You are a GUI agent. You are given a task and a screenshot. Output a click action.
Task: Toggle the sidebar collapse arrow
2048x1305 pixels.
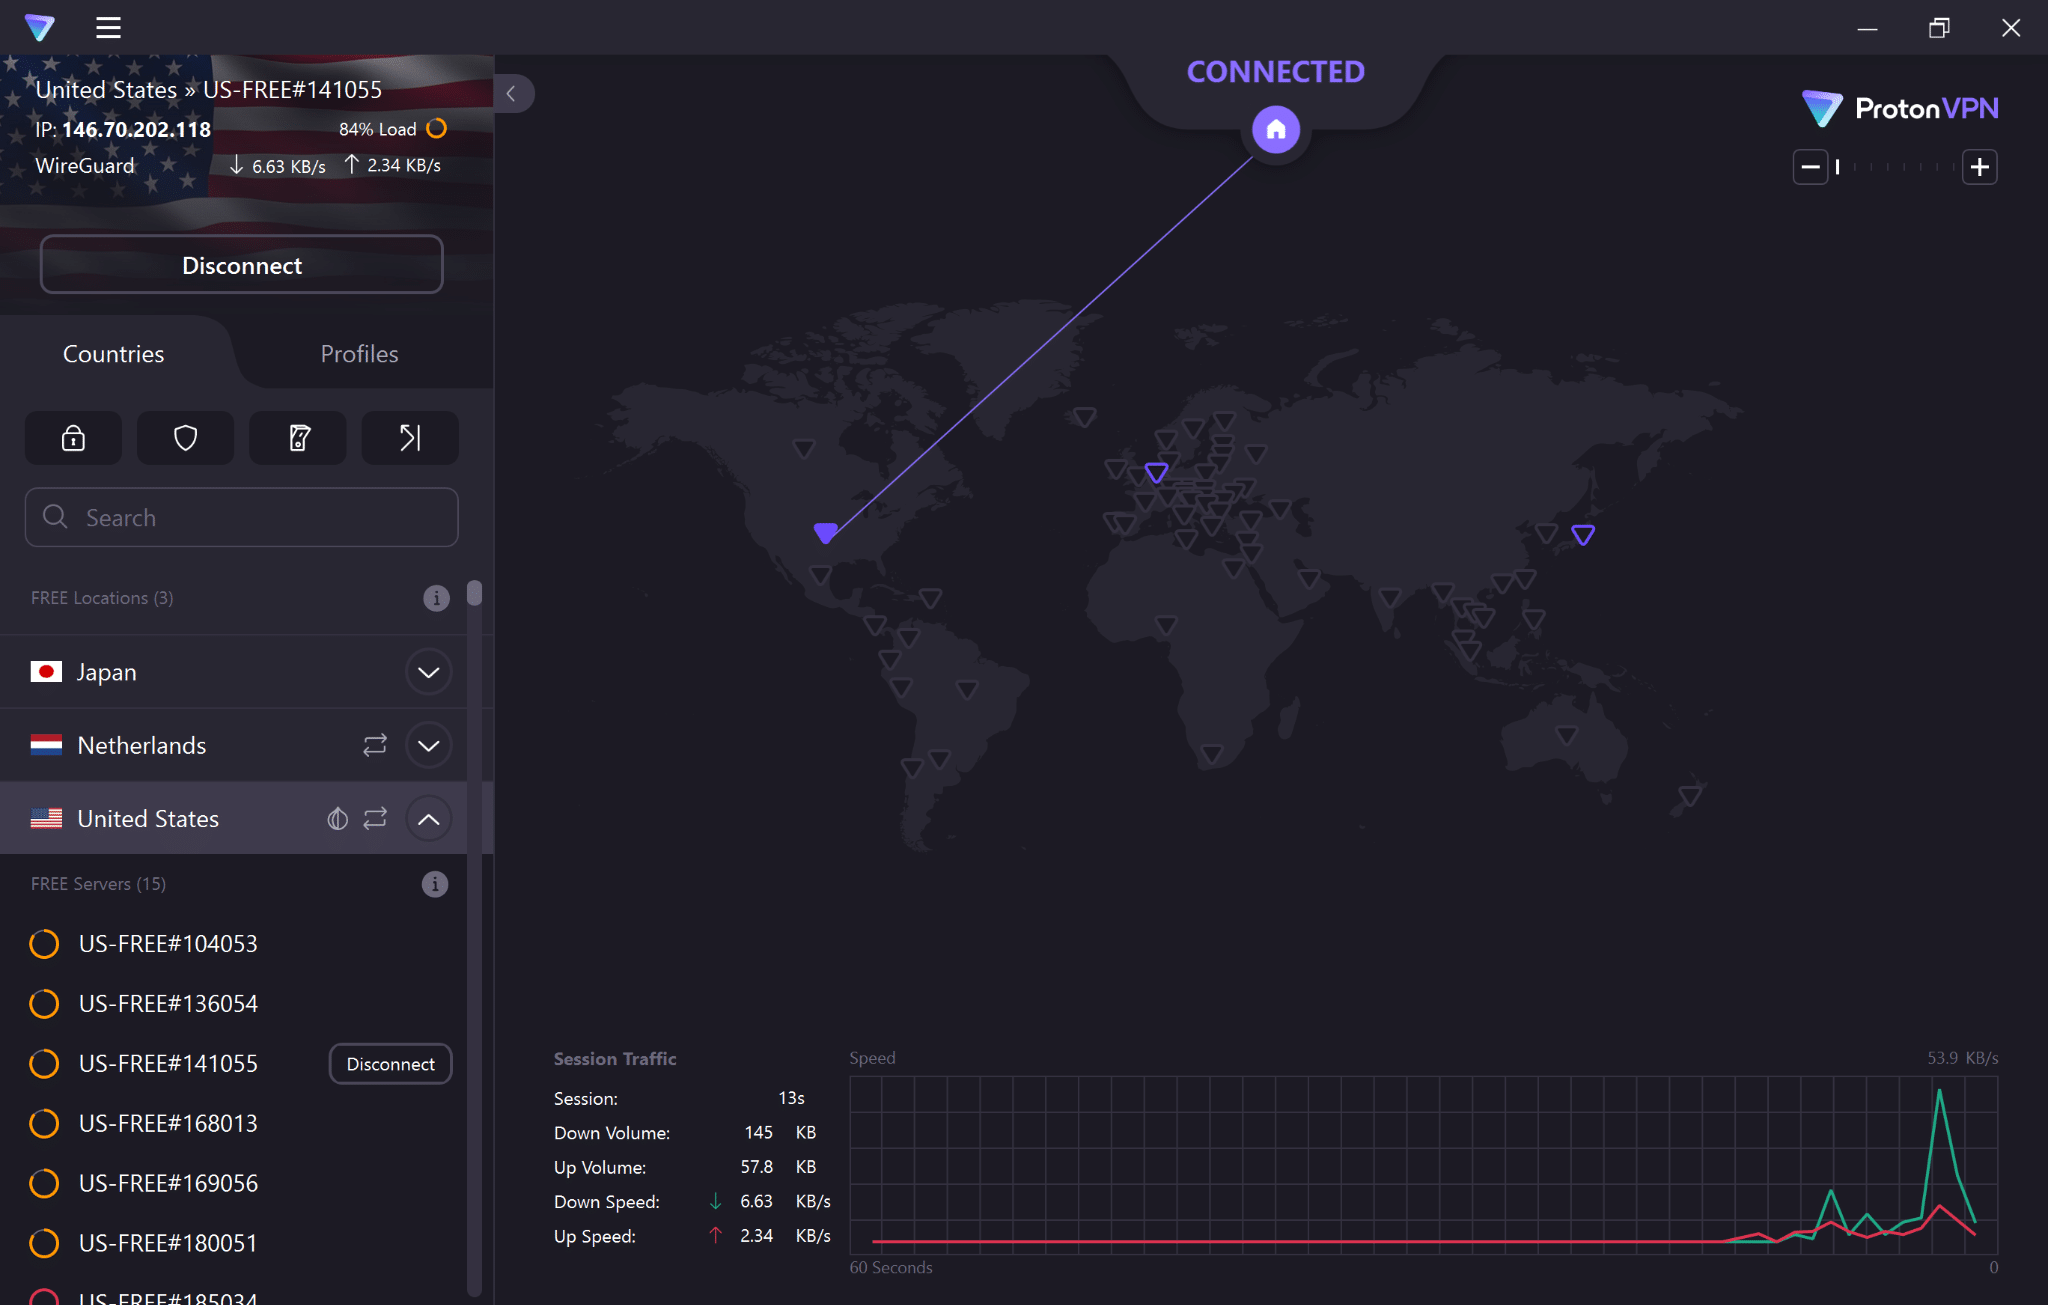pyautogui.click(x=513, y=94)
